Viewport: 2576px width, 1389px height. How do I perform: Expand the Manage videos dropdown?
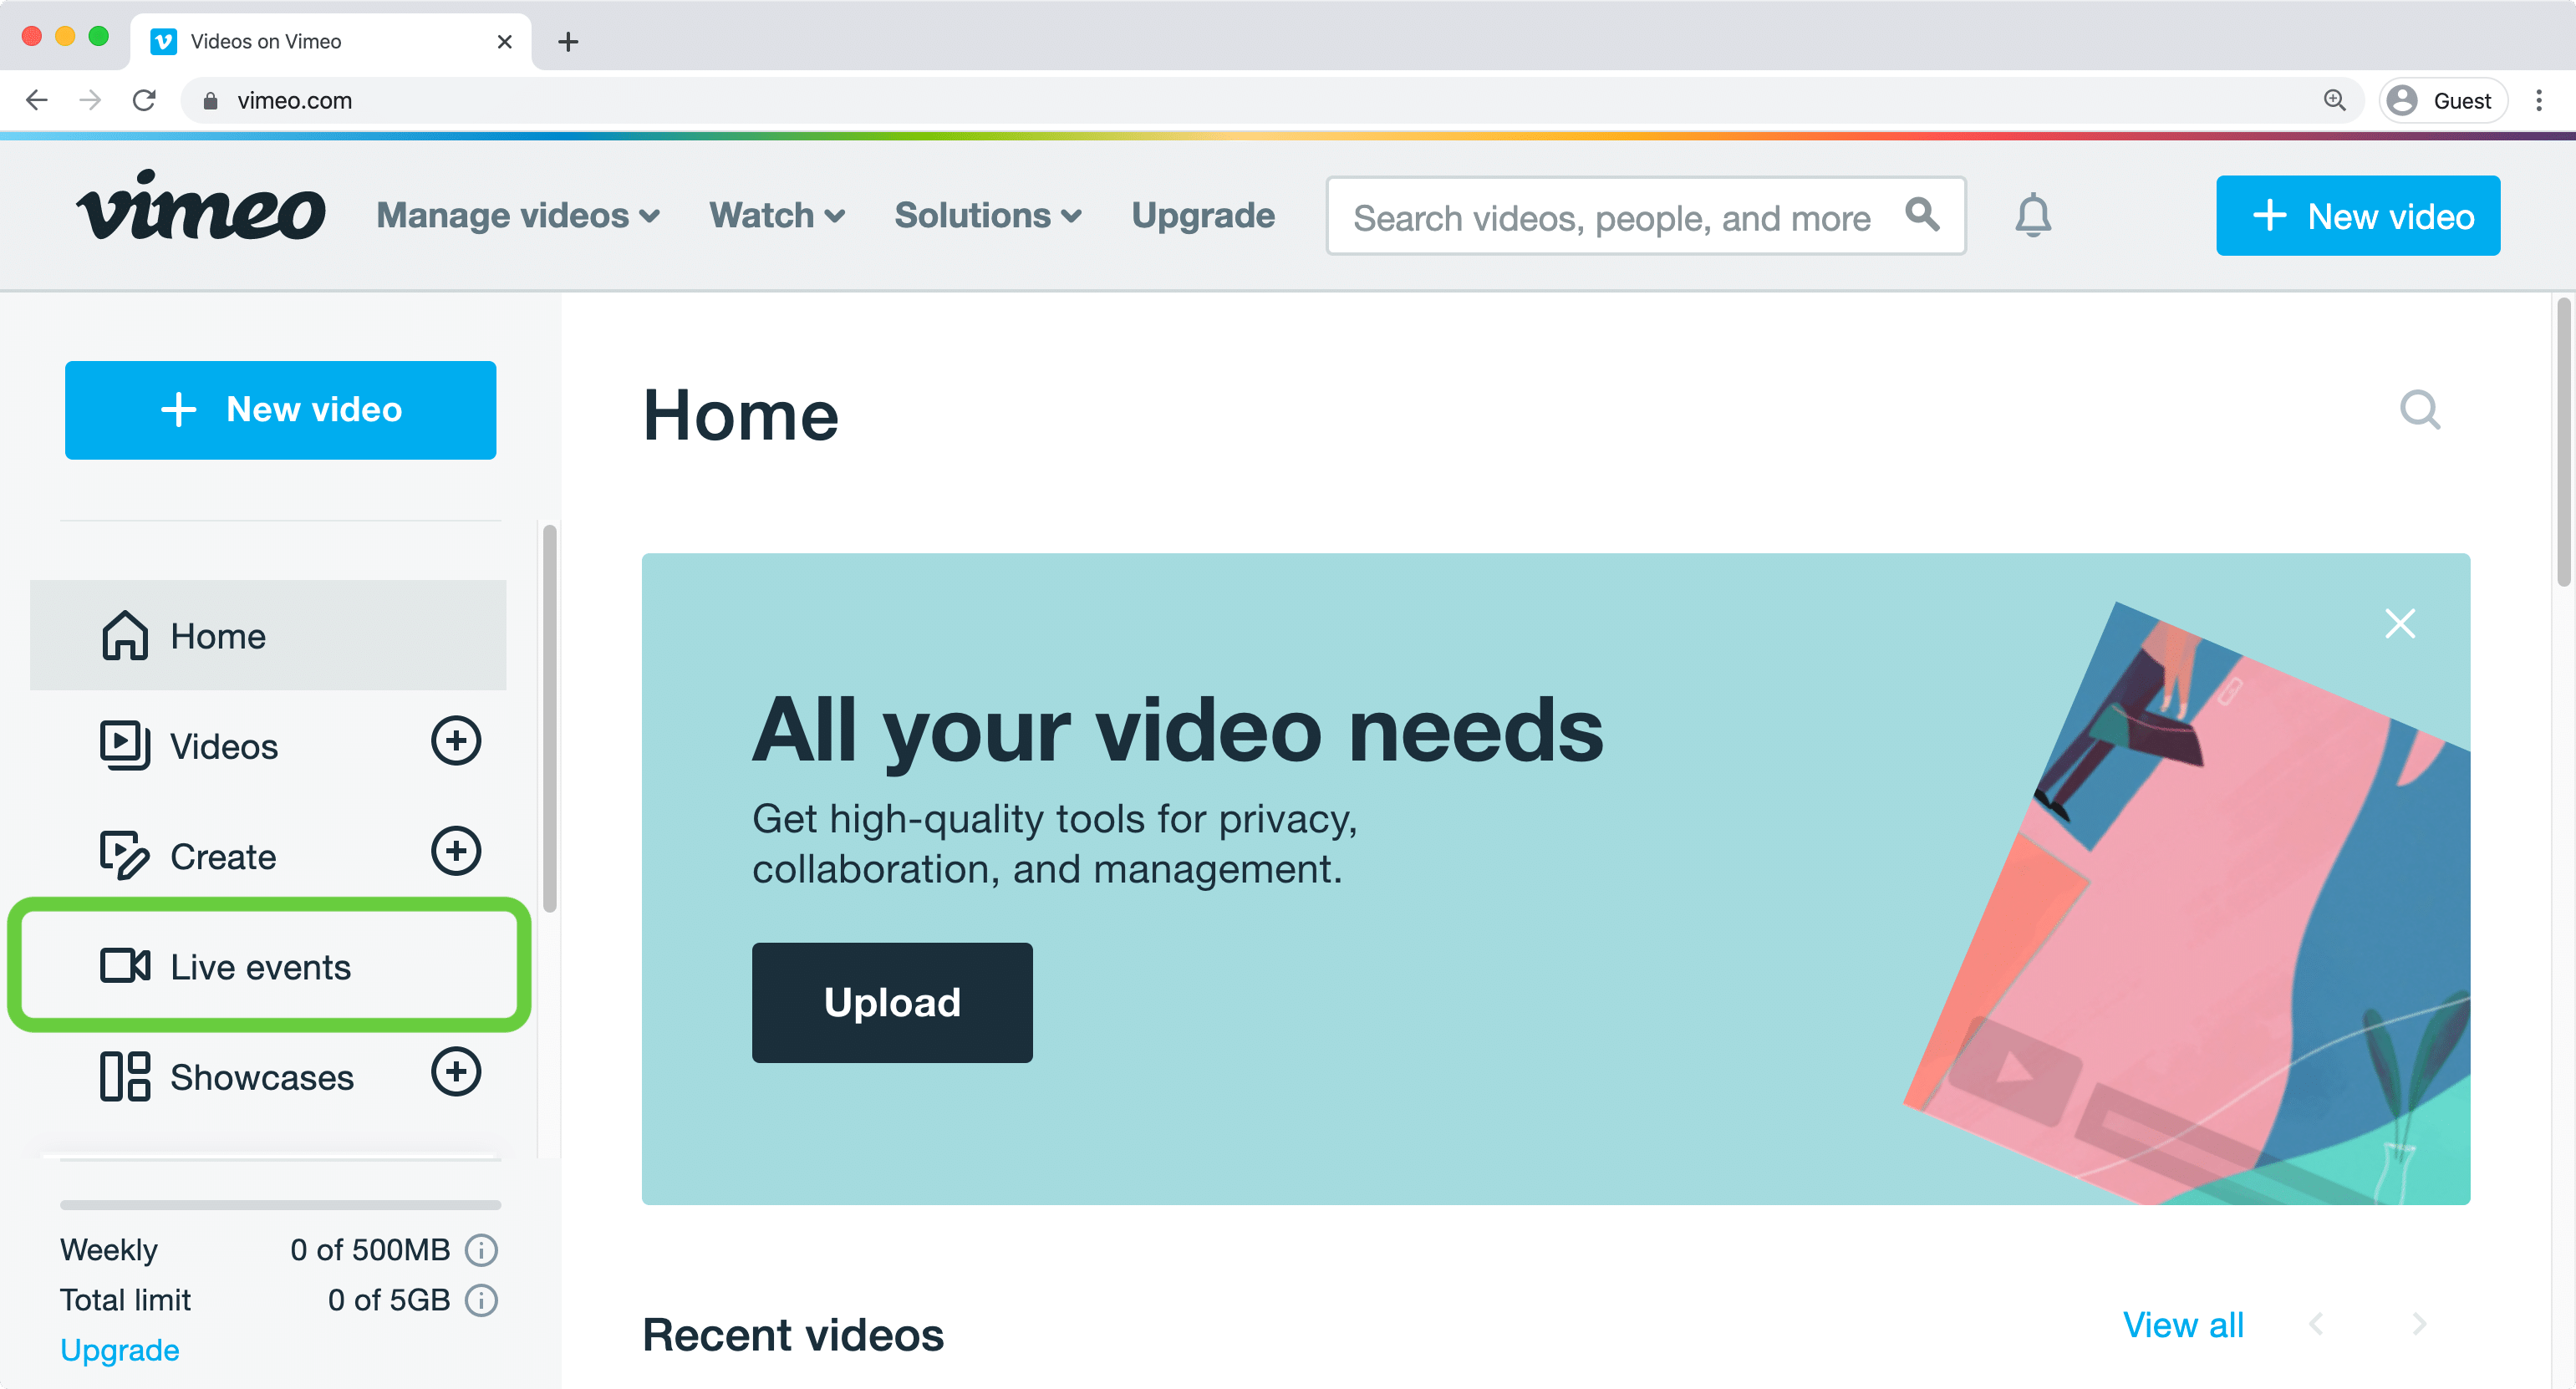(517, 216)
